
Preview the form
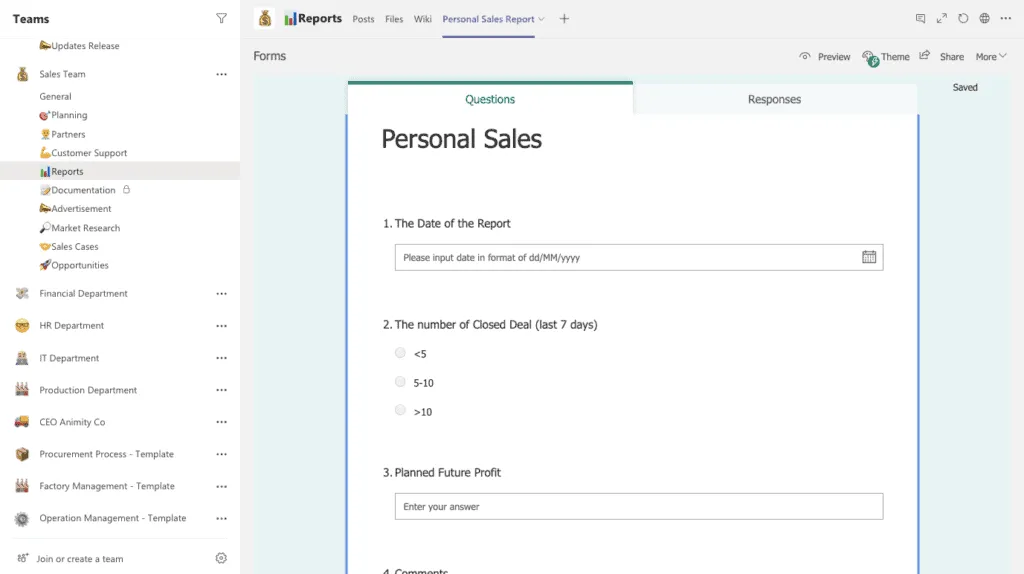coord(825,57)
